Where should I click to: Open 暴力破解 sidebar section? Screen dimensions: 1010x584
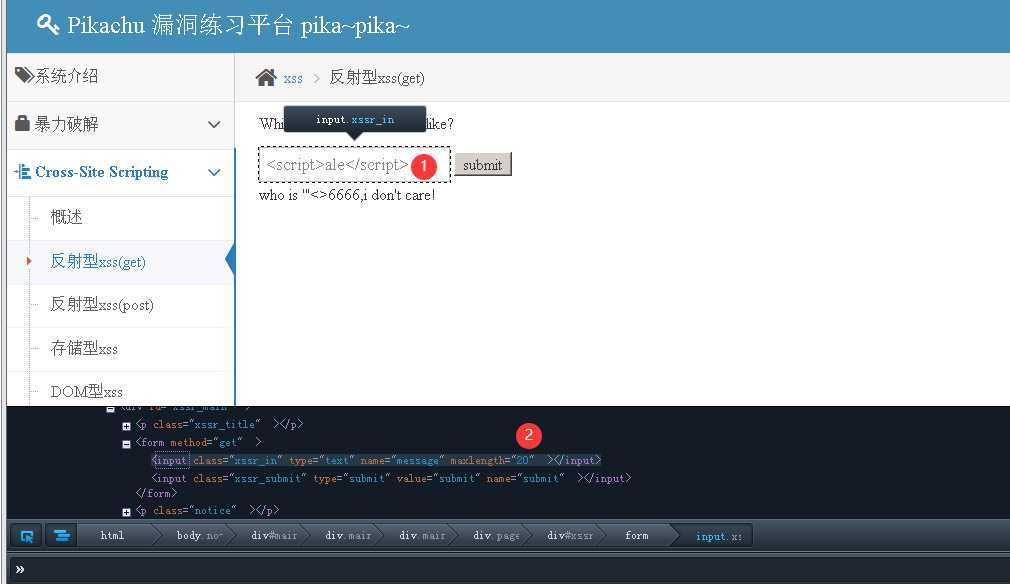coord(121,124)
